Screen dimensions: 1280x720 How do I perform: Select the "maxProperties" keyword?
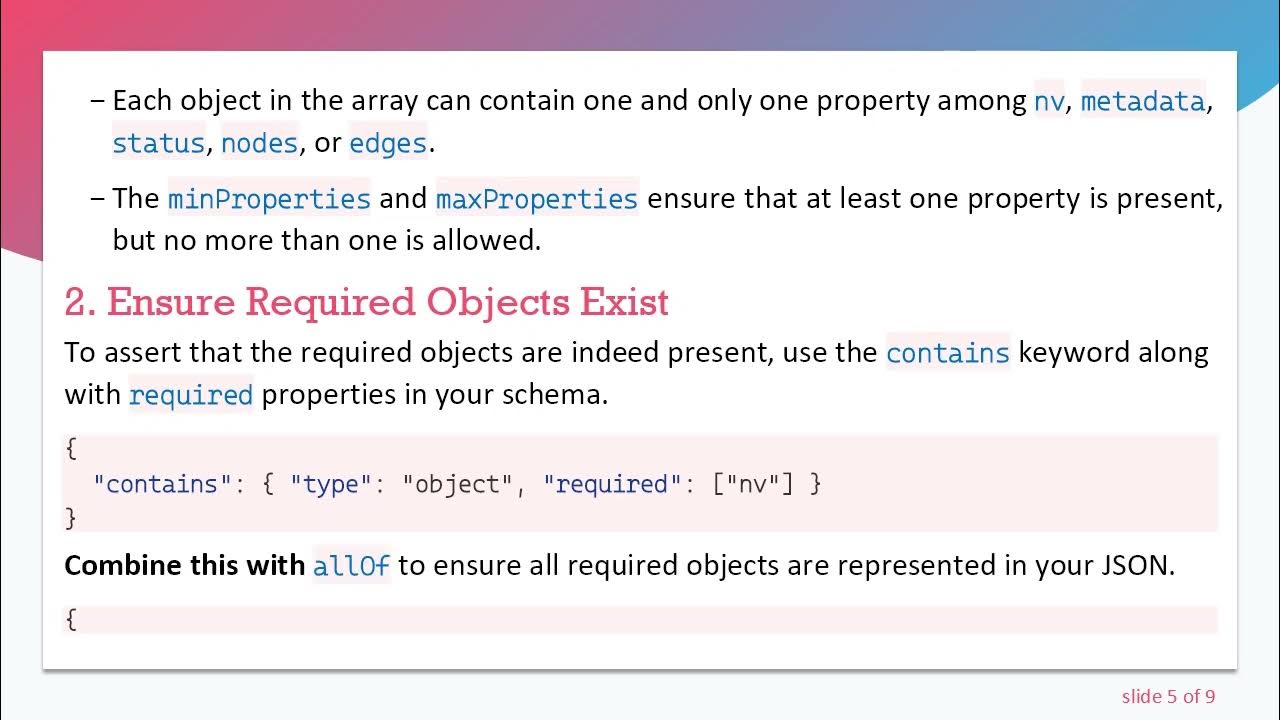(537, 198)
